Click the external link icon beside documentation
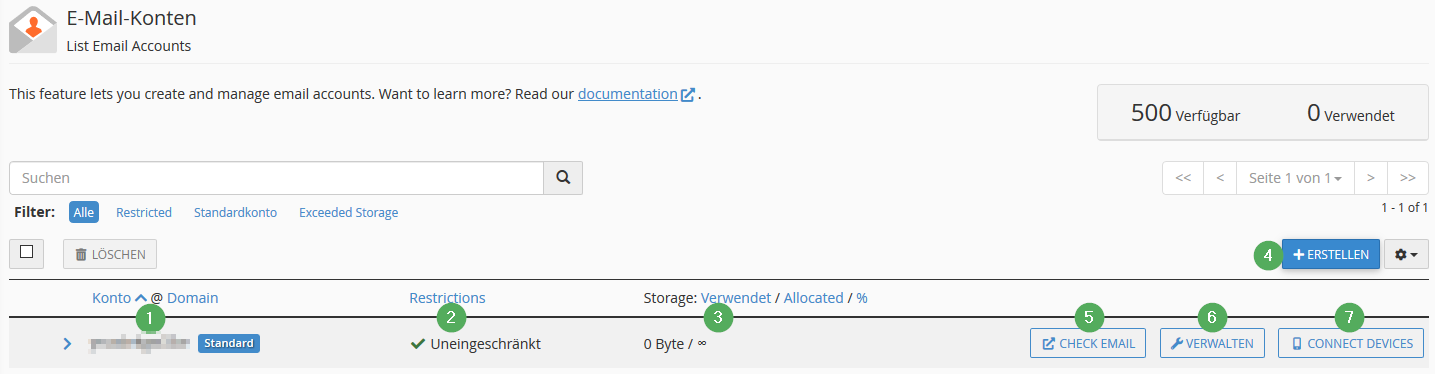 (688, 95)
